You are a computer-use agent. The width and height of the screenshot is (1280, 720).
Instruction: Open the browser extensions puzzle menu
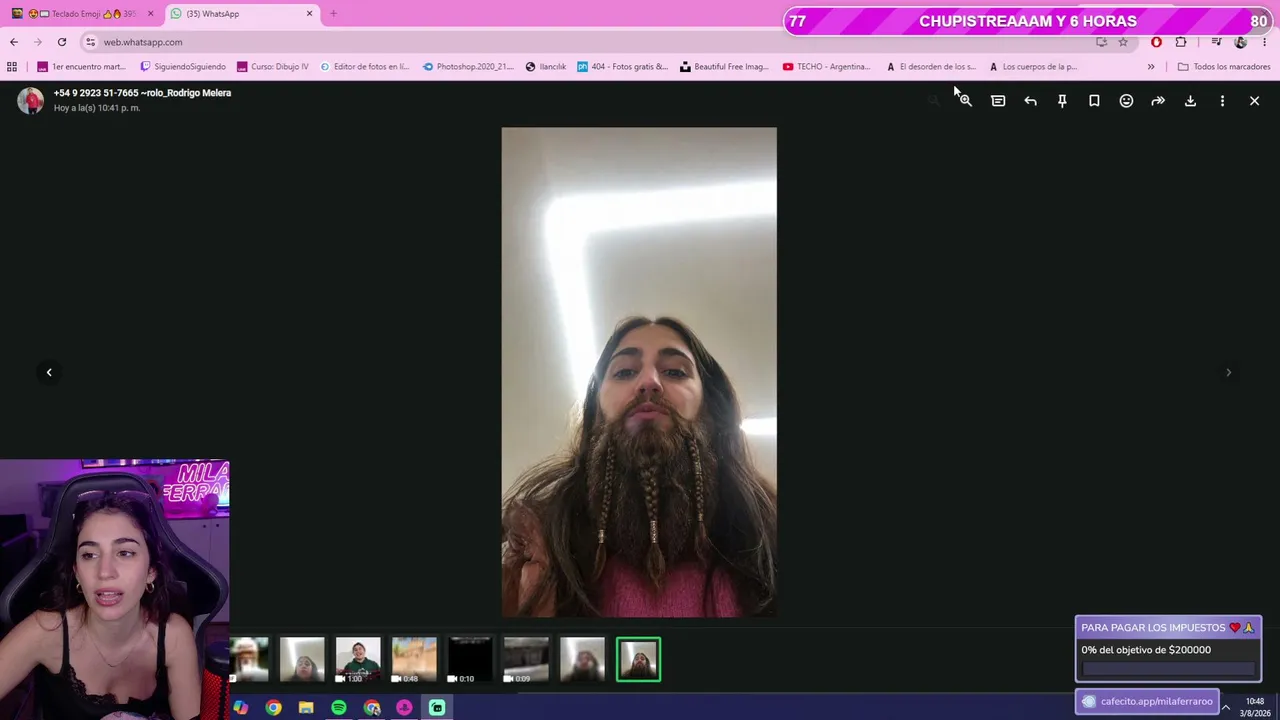1181,42
